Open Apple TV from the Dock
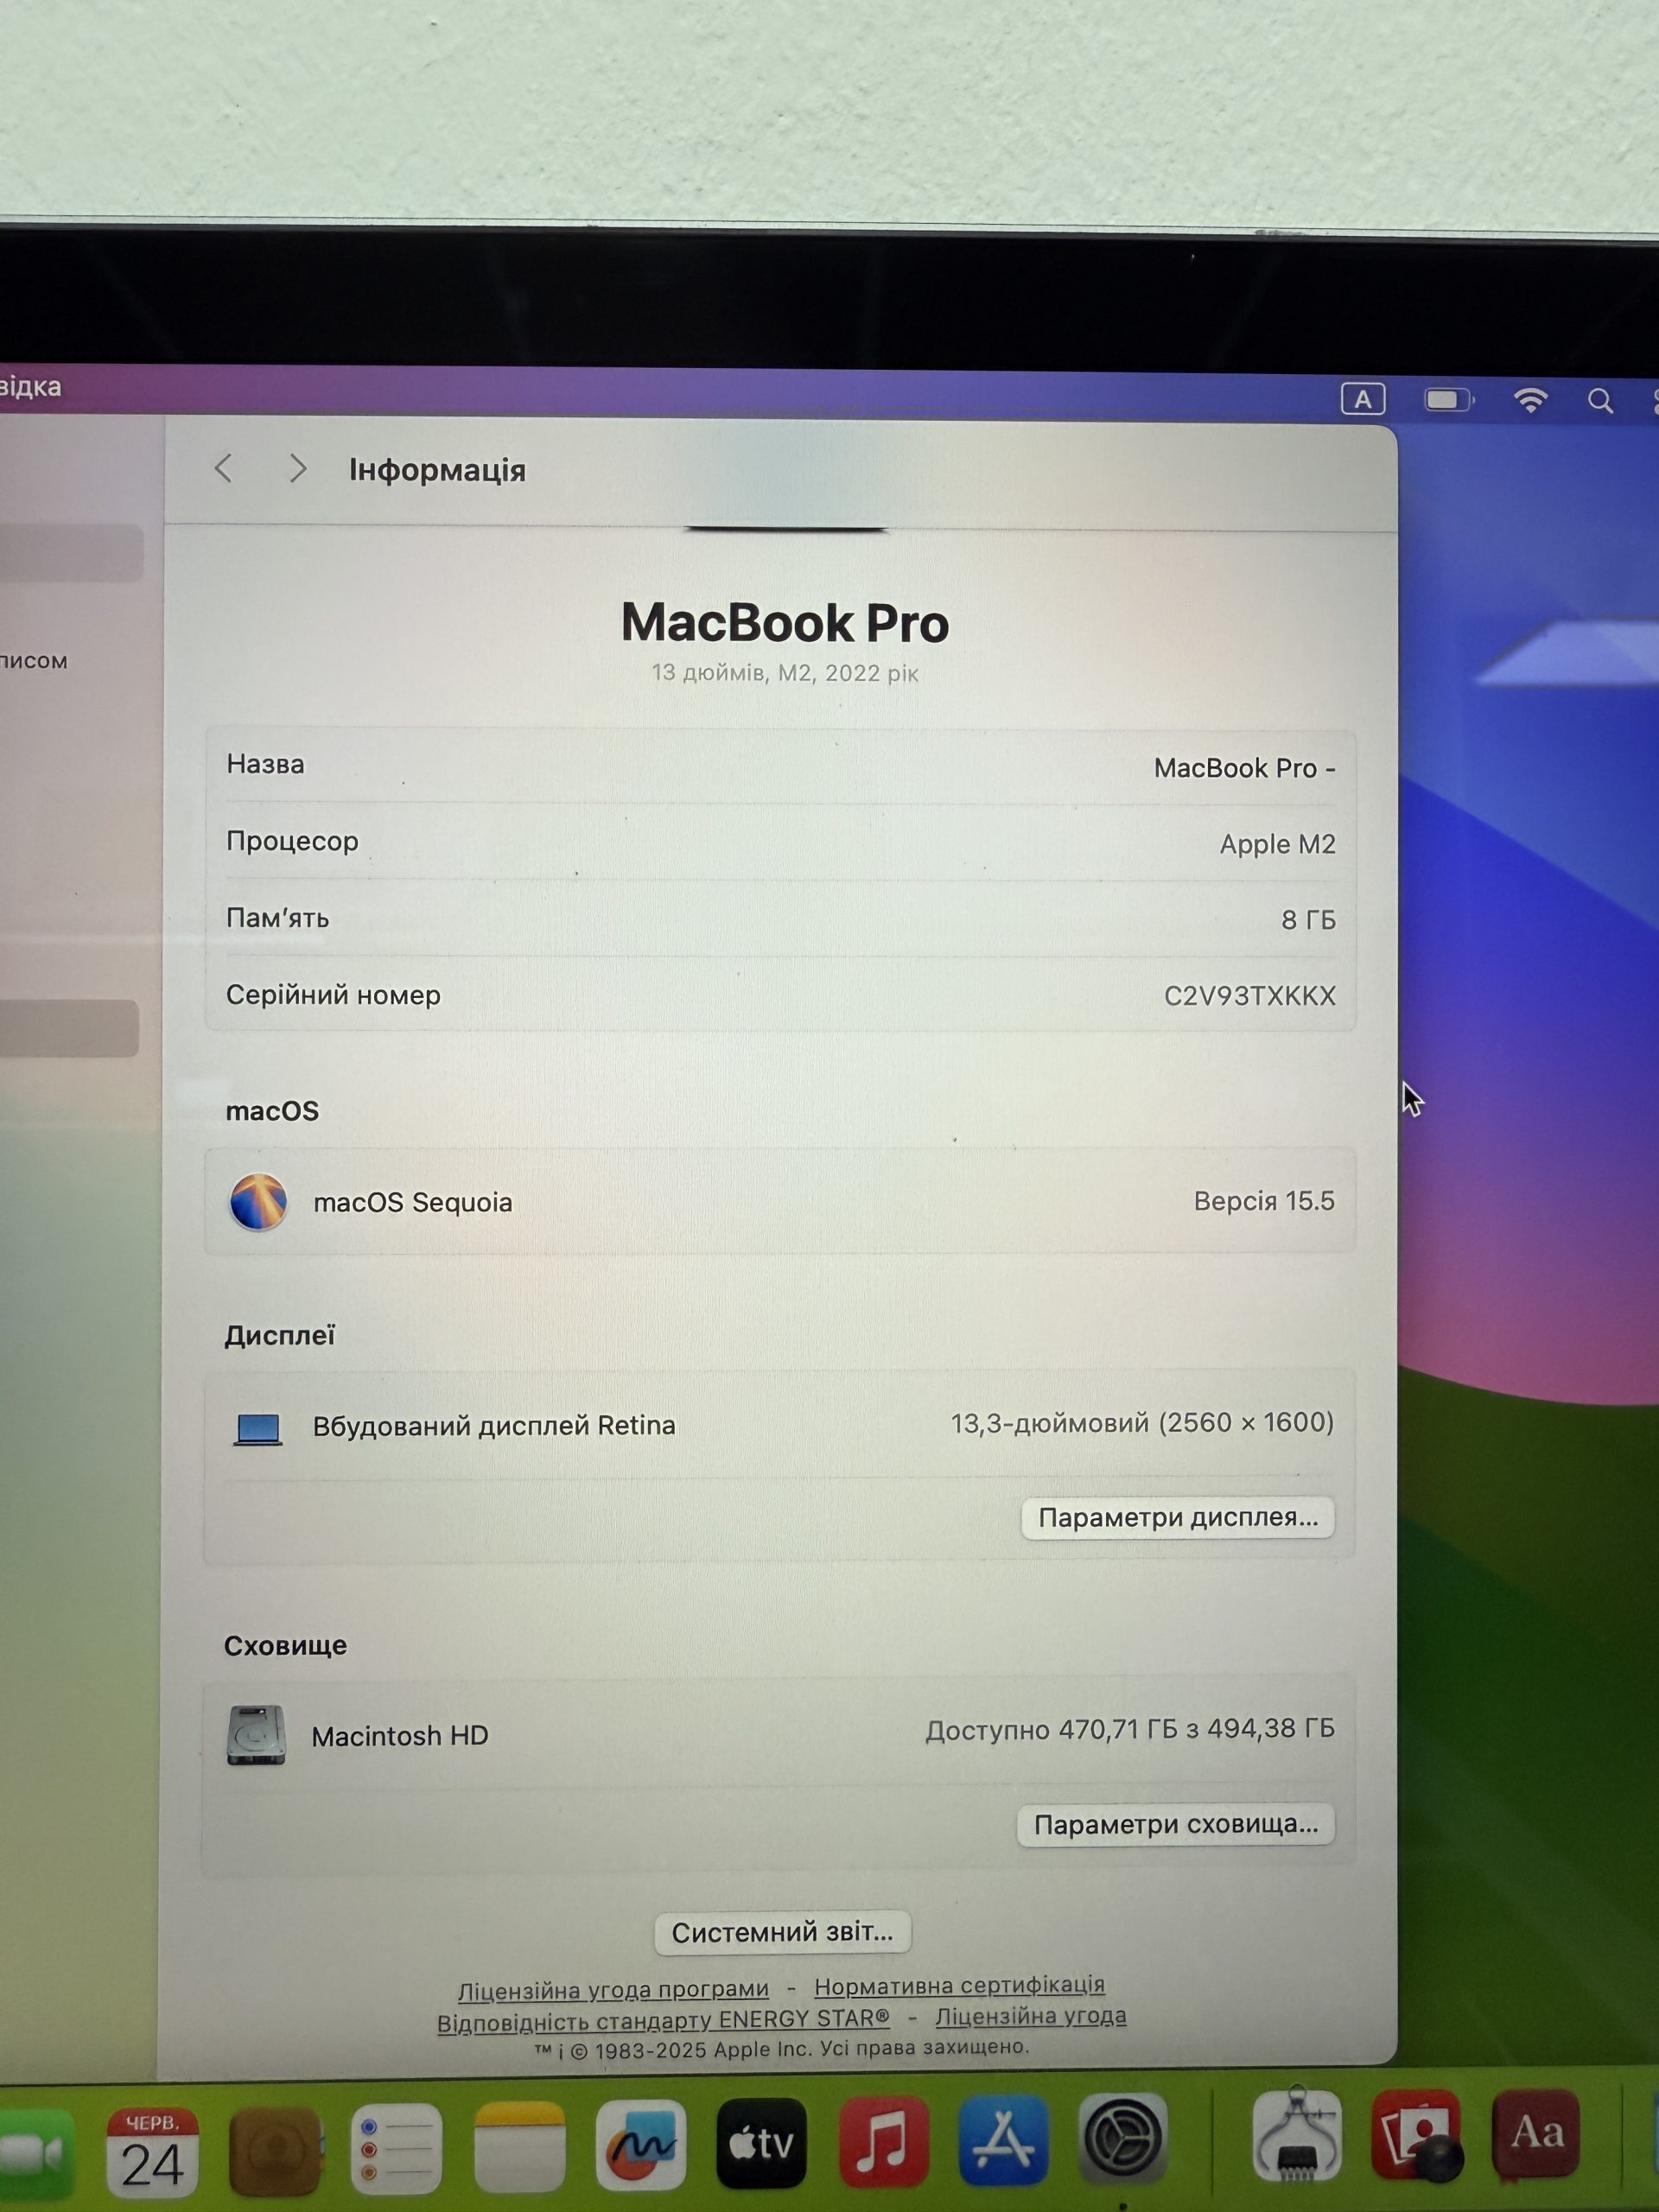 (x=762, y=2144)
